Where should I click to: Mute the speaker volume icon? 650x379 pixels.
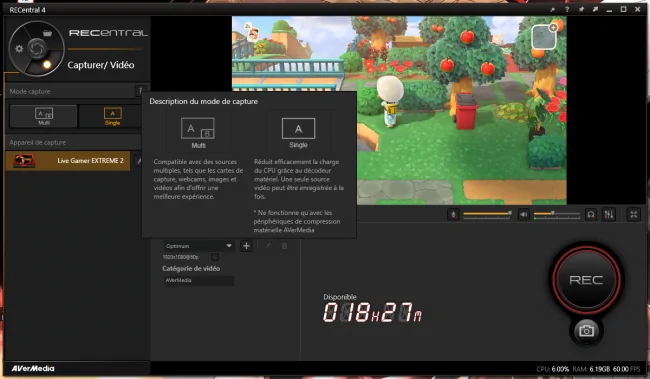click(x=524, y=214)
